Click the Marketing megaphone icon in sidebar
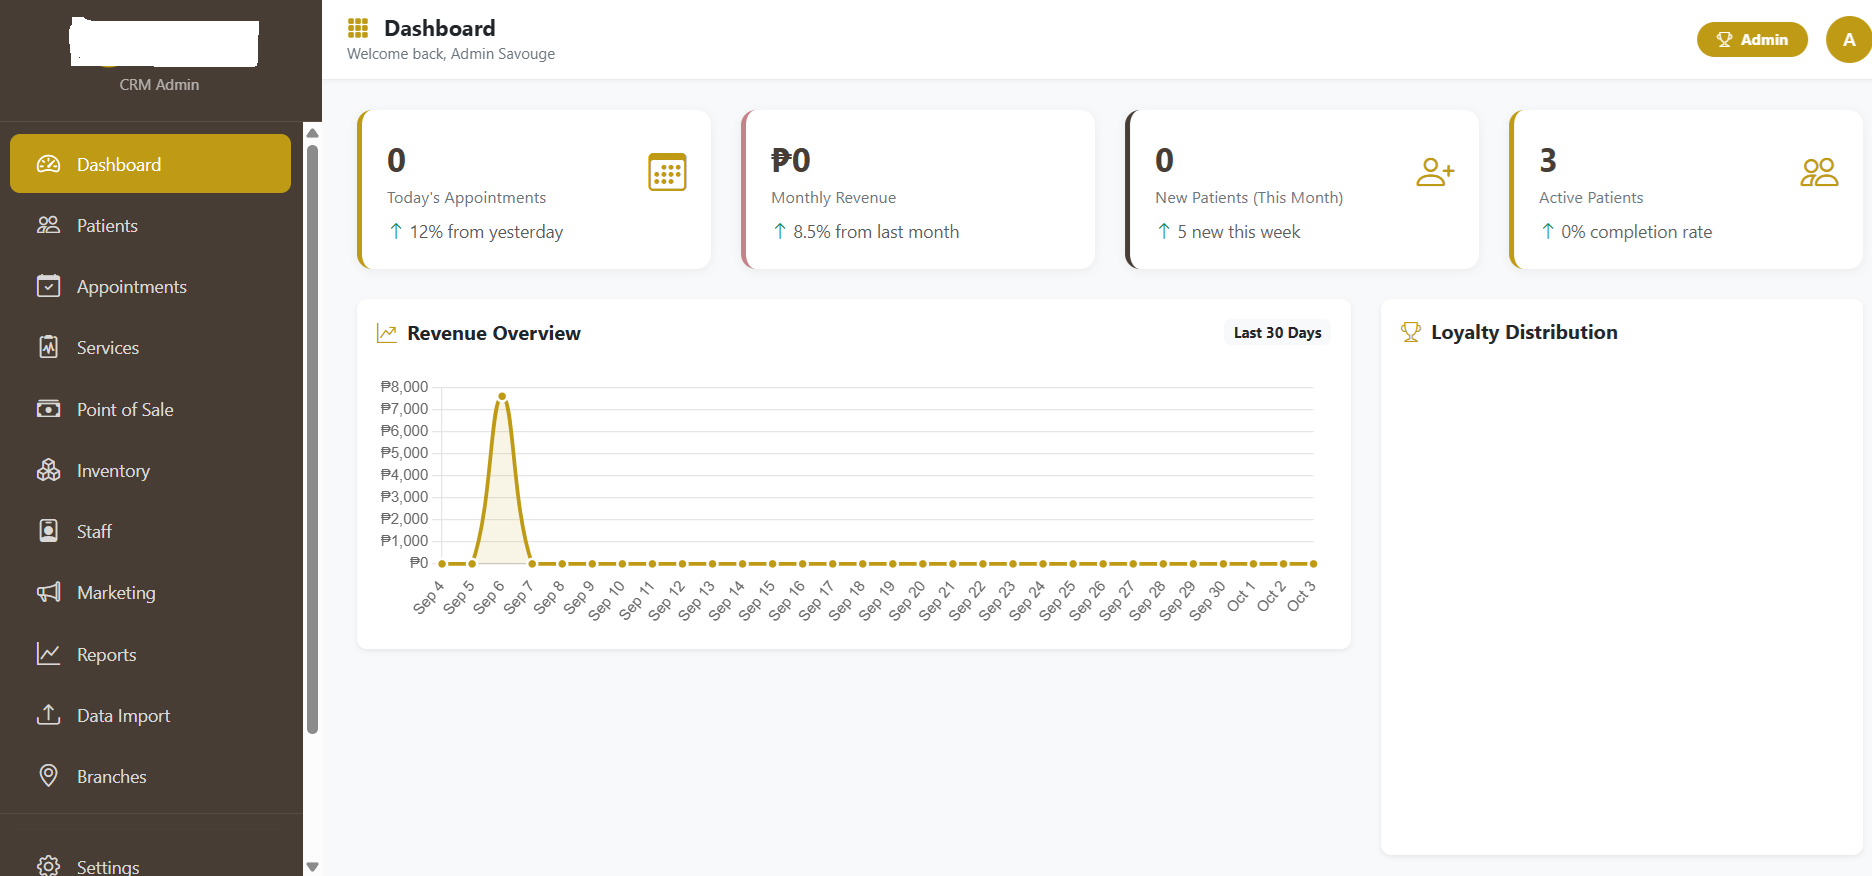Image resolution: width=1872 pixels, height=876 pixels. [48, 592]
